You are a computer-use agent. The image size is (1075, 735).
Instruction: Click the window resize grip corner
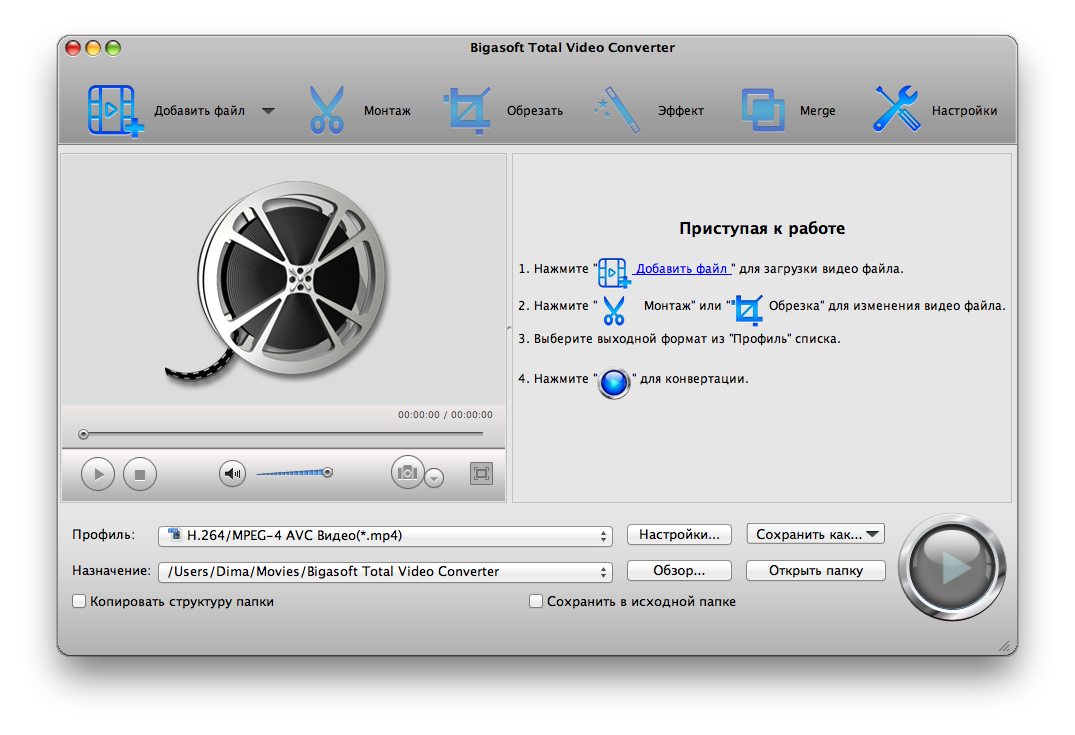click(x=1004, y=645)
